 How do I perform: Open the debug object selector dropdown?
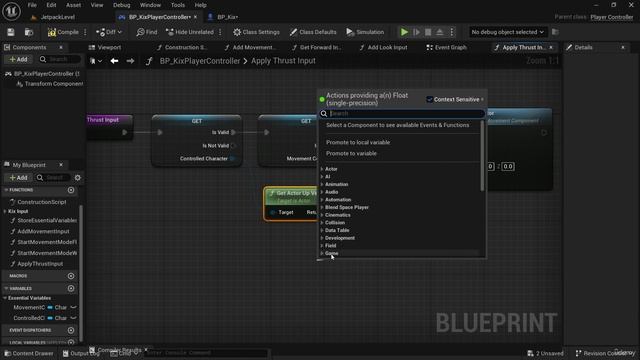click(507, 32)
